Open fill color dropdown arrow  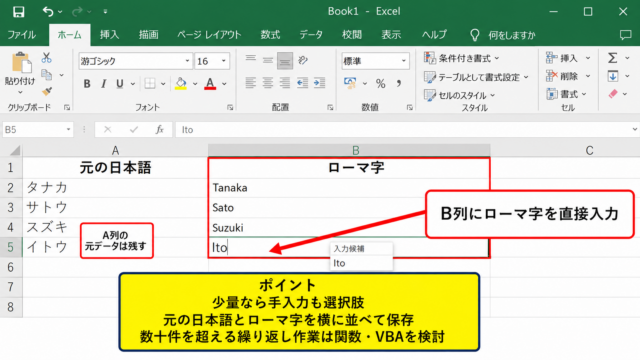coord(195,84)
